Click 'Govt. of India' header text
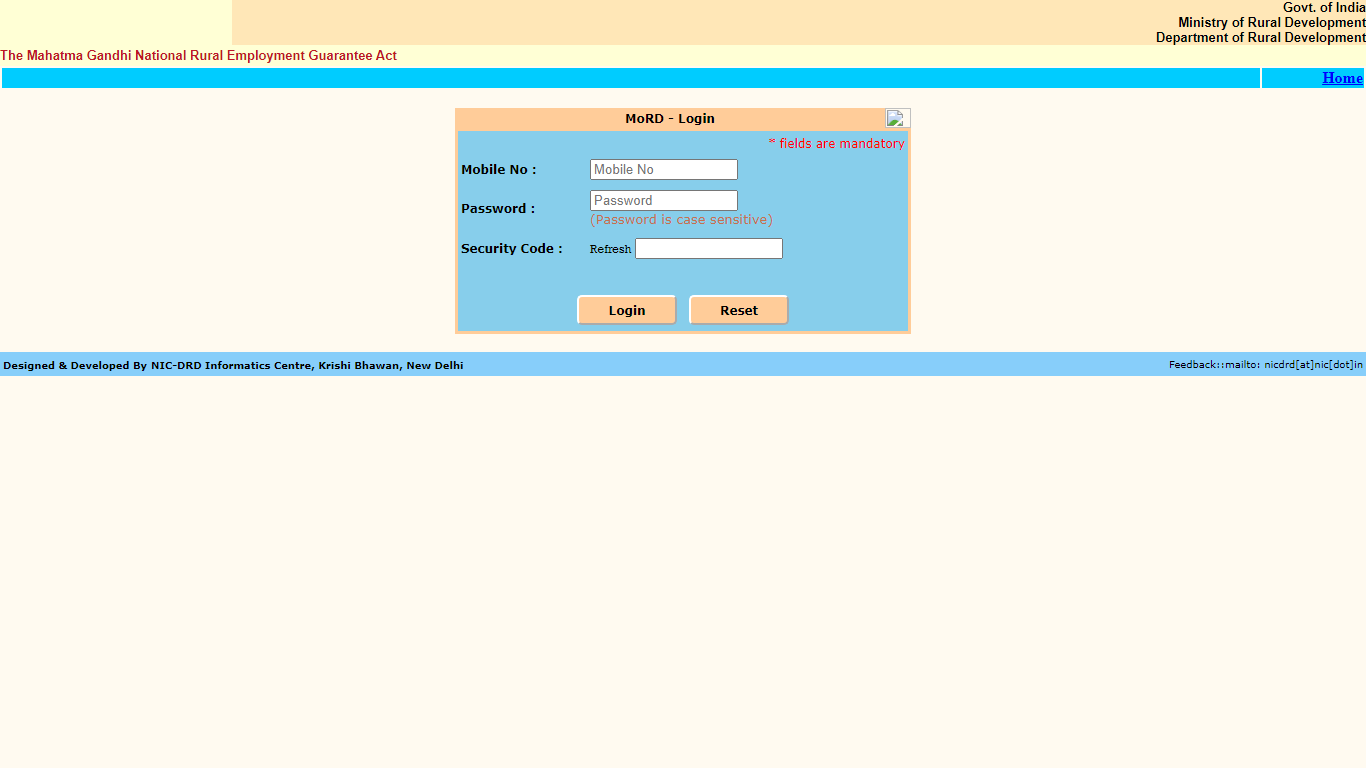 1324,8
